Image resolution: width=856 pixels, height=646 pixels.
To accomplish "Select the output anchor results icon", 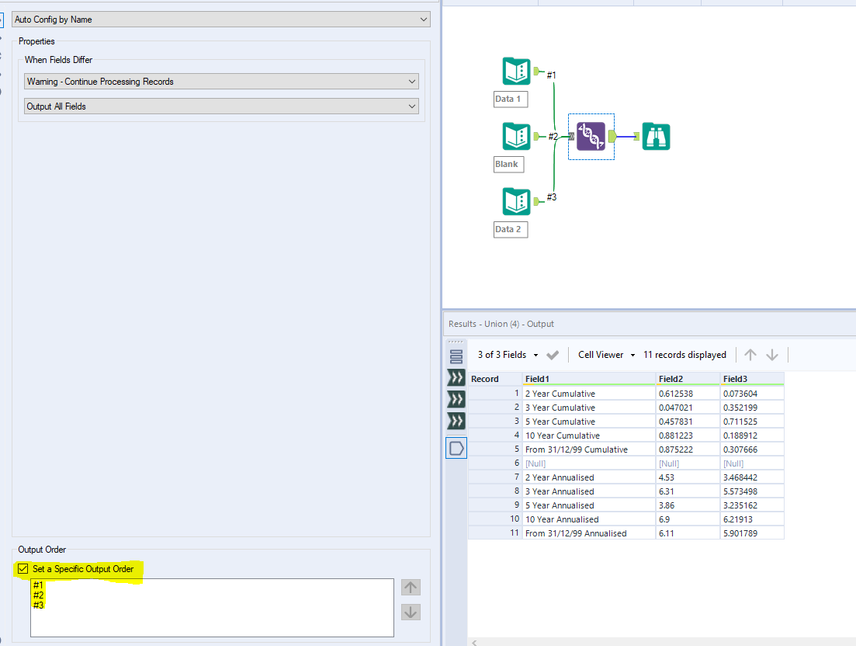I will (456, 448).
